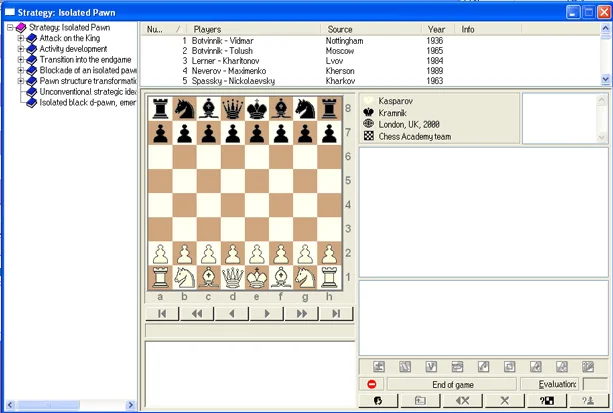Click the fast rewind moves button
613x413 pixels.
coord(197,313)
